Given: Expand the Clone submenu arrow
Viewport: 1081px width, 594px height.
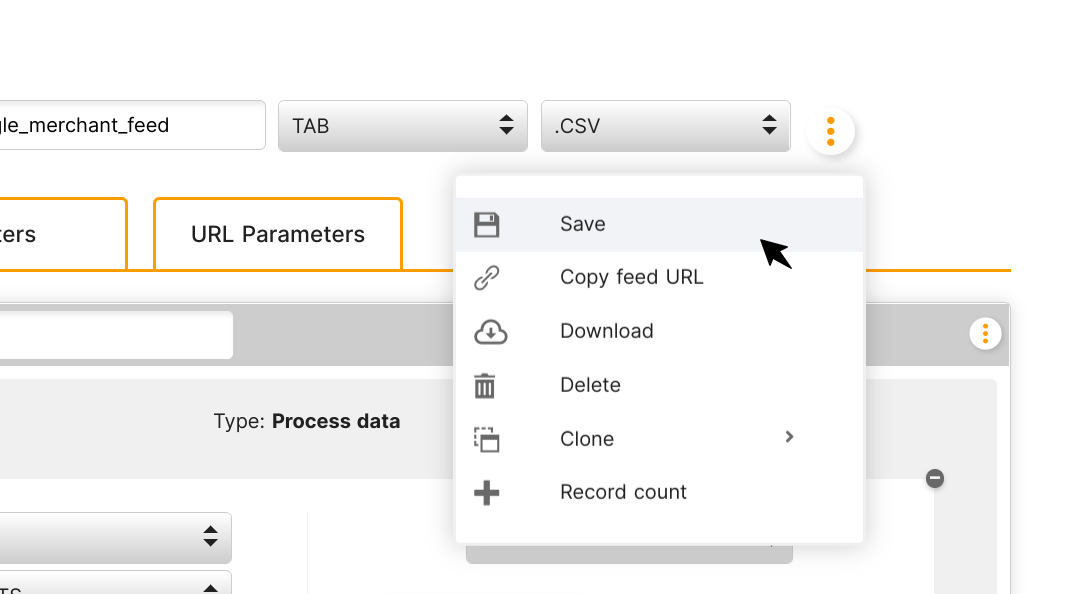Looking at the screenshot, I should 789,437.
